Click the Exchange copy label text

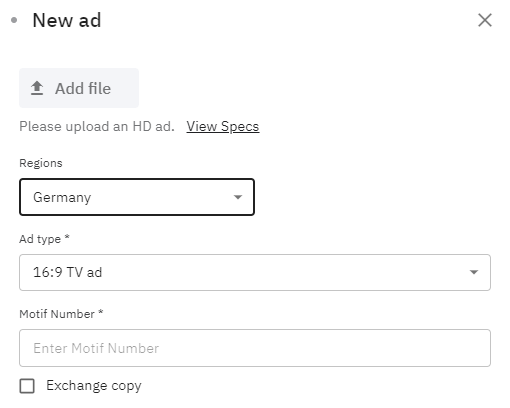94,386
